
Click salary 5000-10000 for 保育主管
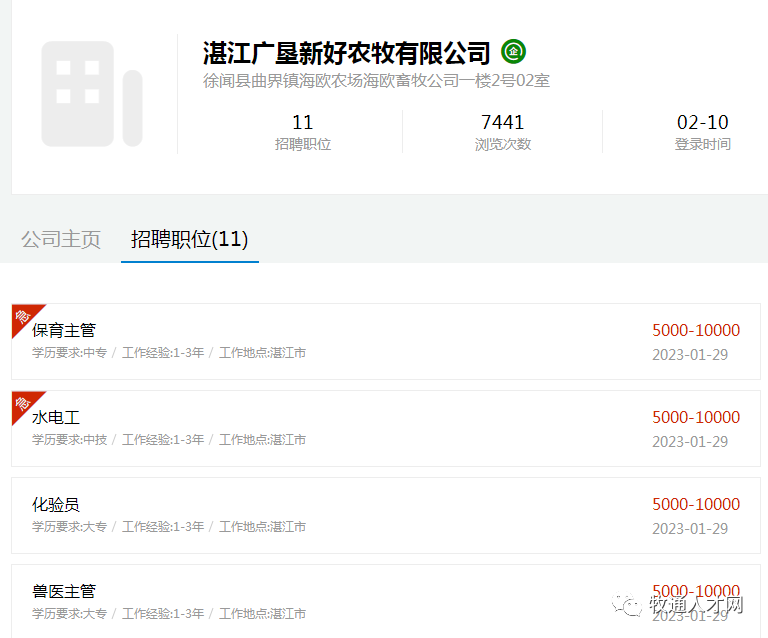click(x=696, y=330)
